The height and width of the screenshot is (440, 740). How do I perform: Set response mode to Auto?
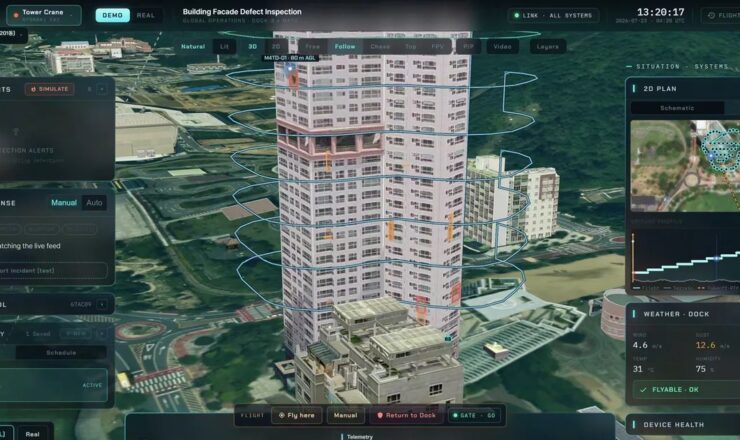(x=94, y=203)
